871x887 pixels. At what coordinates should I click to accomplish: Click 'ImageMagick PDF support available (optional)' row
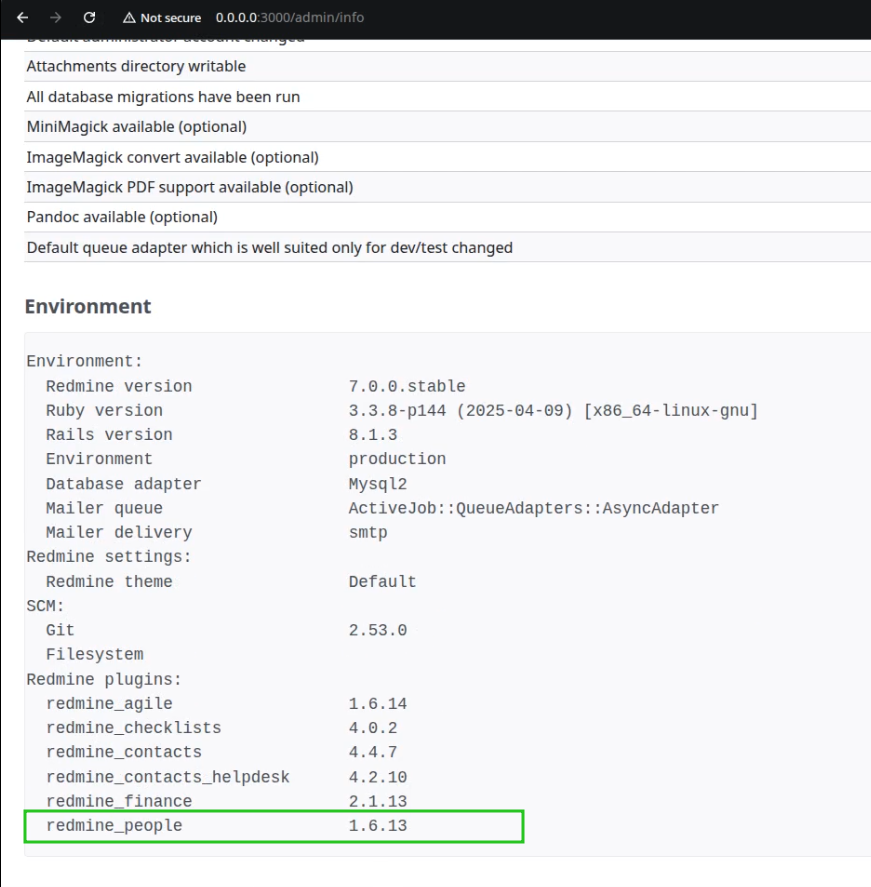[447, 187]
